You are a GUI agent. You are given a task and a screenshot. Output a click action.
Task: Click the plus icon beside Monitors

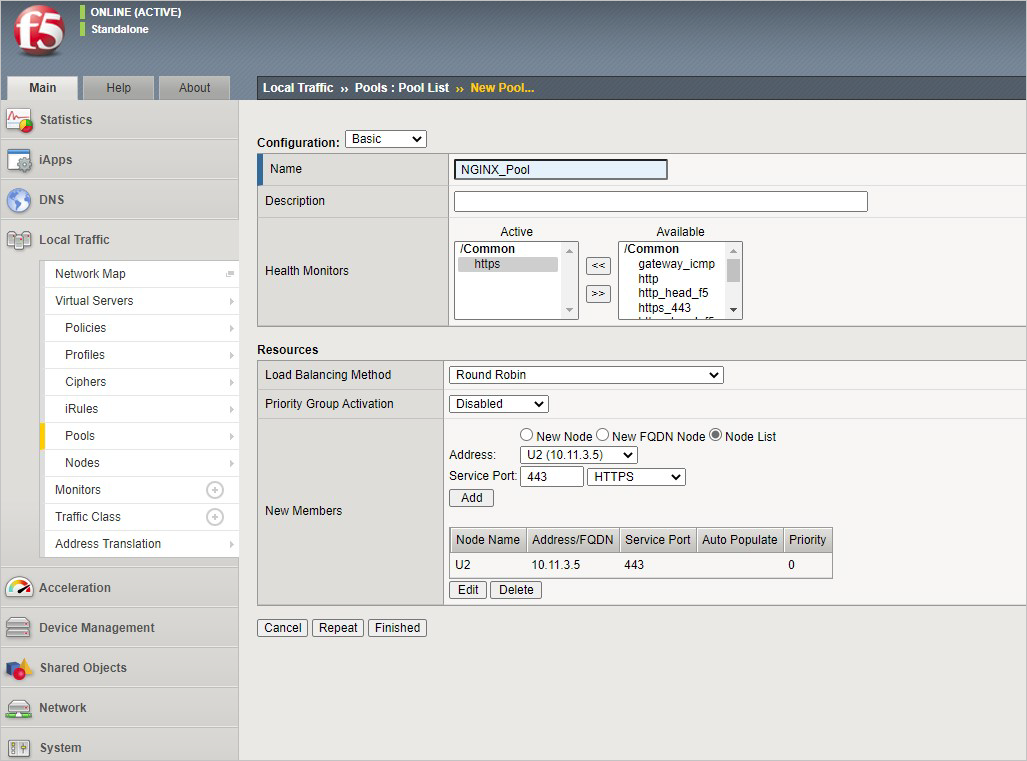(214, 490)
